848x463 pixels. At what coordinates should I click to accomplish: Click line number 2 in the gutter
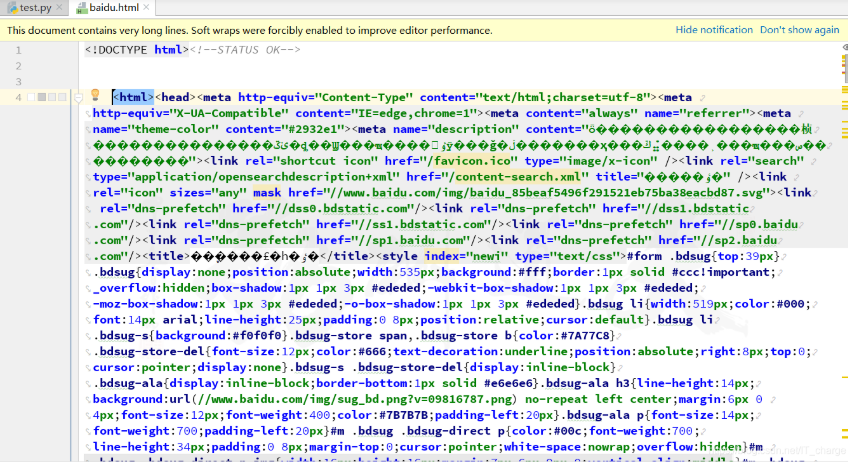click(x=18, y=66)
